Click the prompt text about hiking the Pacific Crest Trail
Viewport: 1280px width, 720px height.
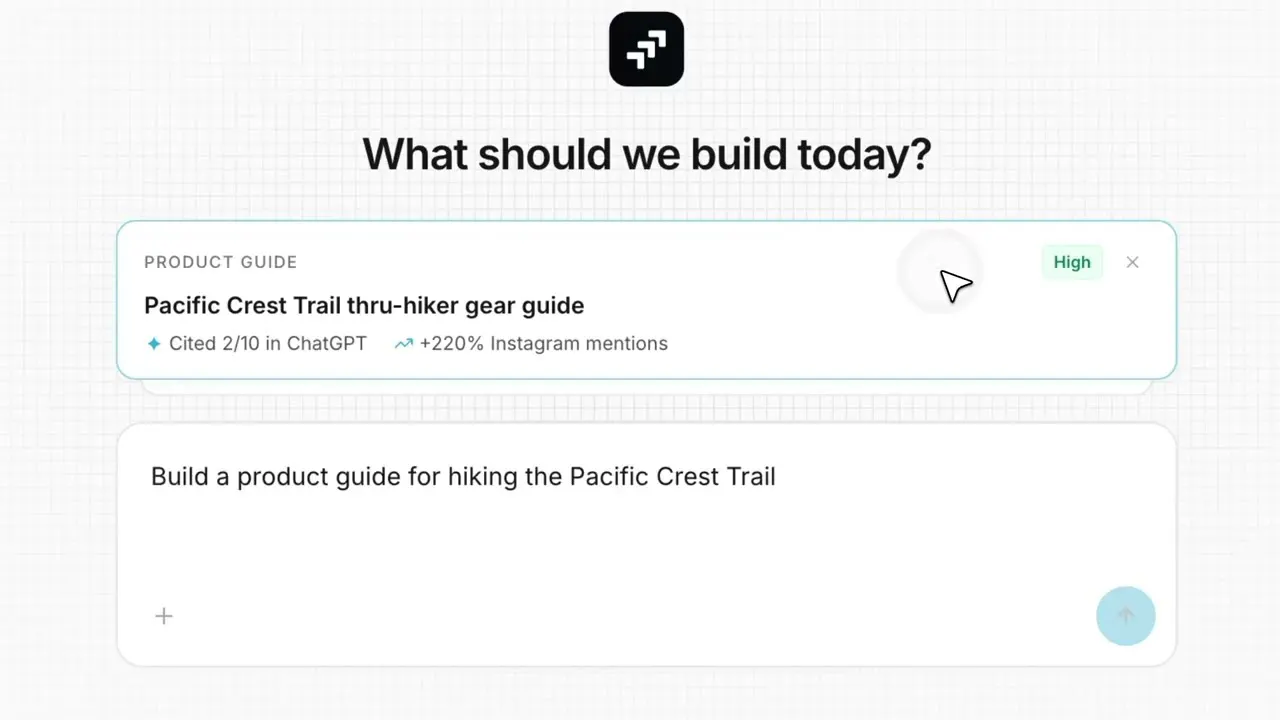click(463, 476)
